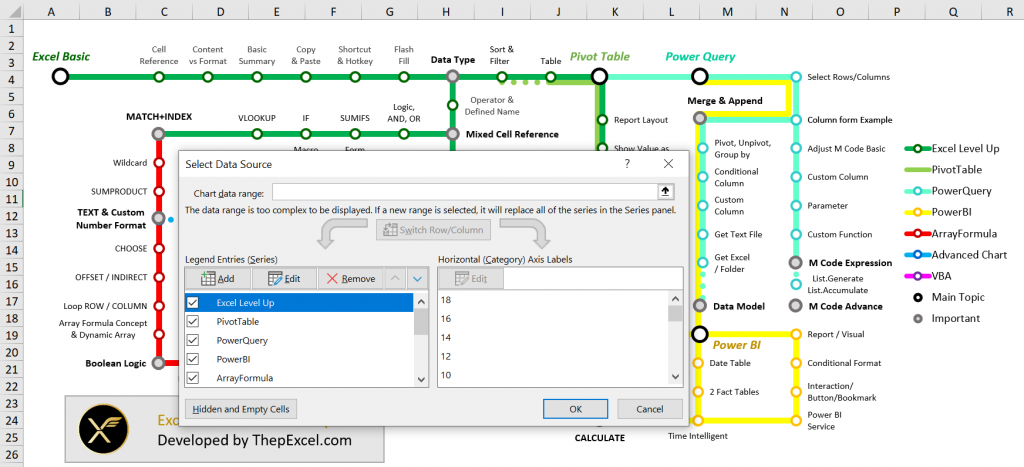Click the Power Query main topic circle

coord(699,77)
